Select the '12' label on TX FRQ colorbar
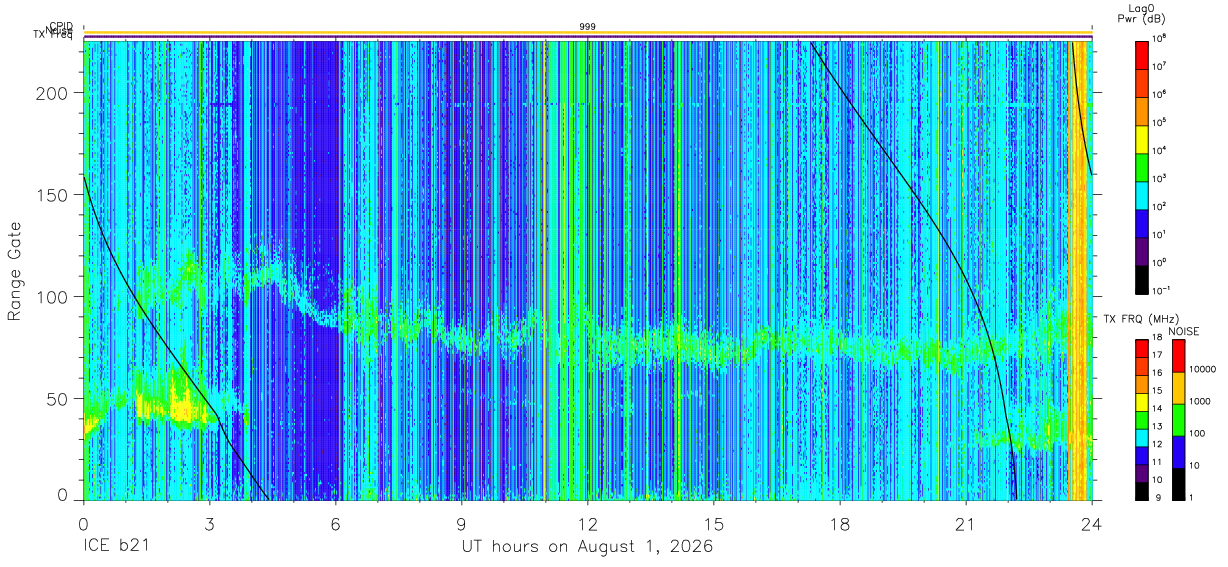The height and width of the screenshot is (567, 1228). click(1158, 444)
